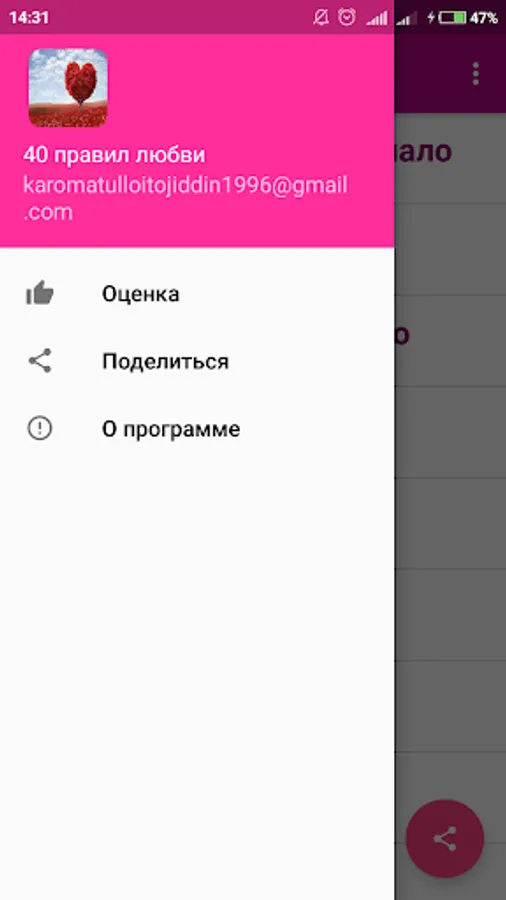This screenshot has width=506, height=900.
Task: Select the Поделиться menu item
Action: click(197, 361)
